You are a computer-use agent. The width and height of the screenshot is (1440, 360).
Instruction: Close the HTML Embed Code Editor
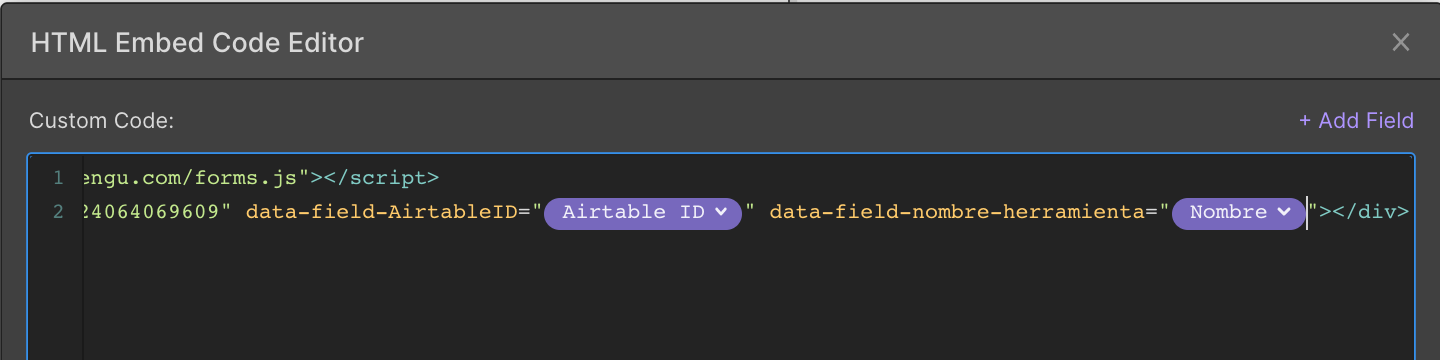click(x=1401, y=42)
